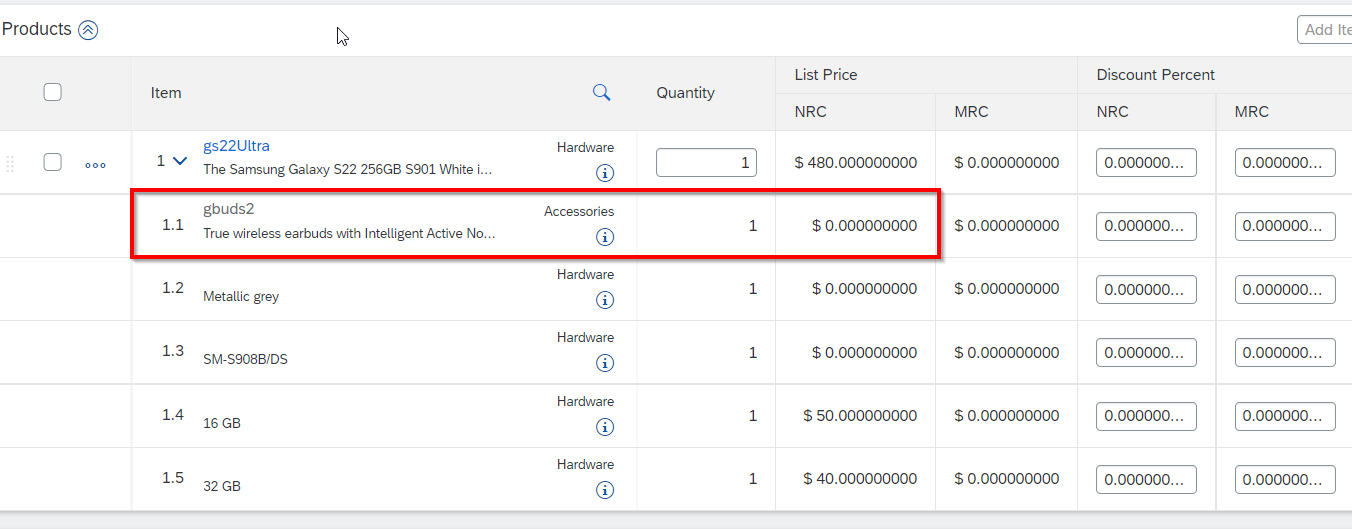1352x529 pixels.
Task: Show info for Metallic grey item
Action: tap(605, 300)
